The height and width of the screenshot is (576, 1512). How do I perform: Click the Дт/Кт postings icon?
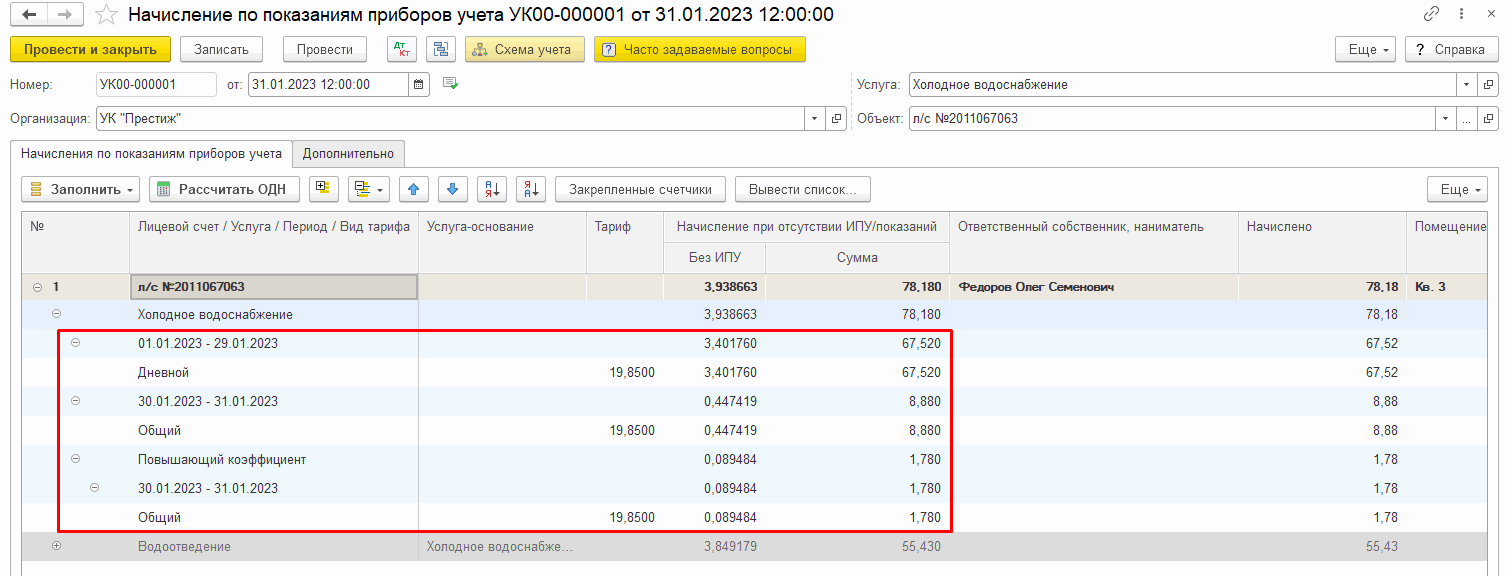point(402,49)
